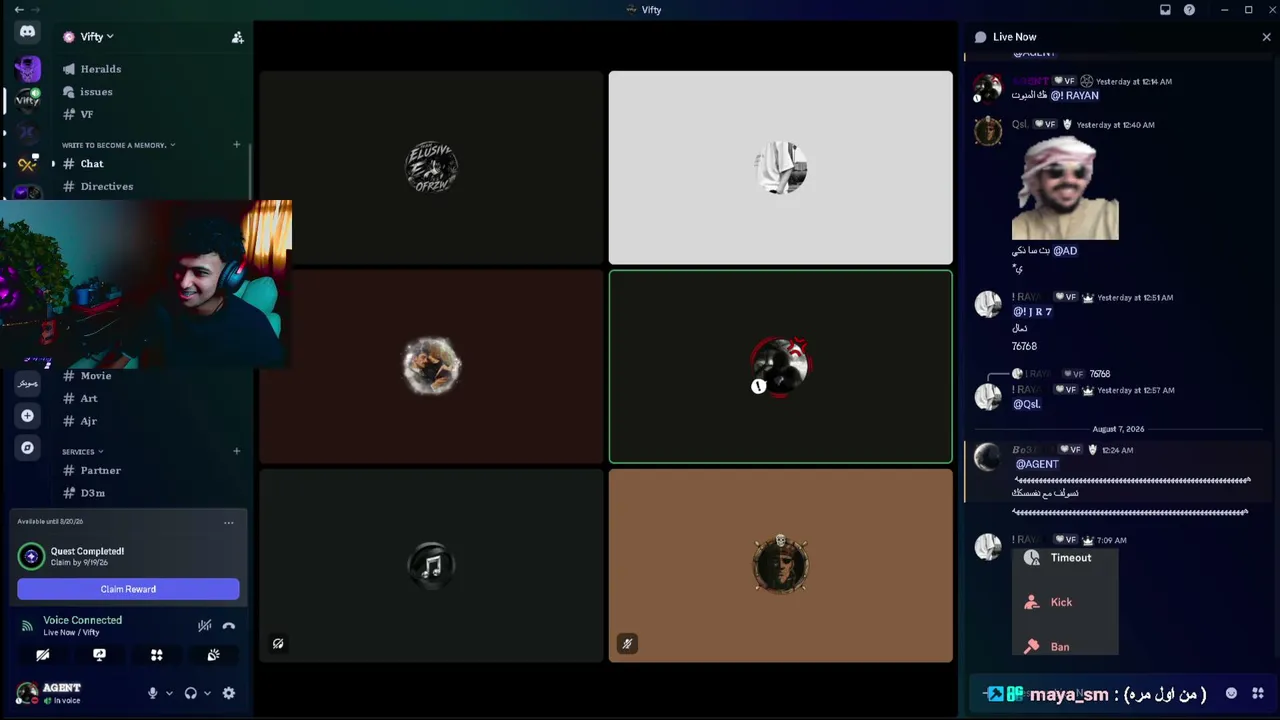
Task: Click the Claim Reward button
Action: point(128,589)
